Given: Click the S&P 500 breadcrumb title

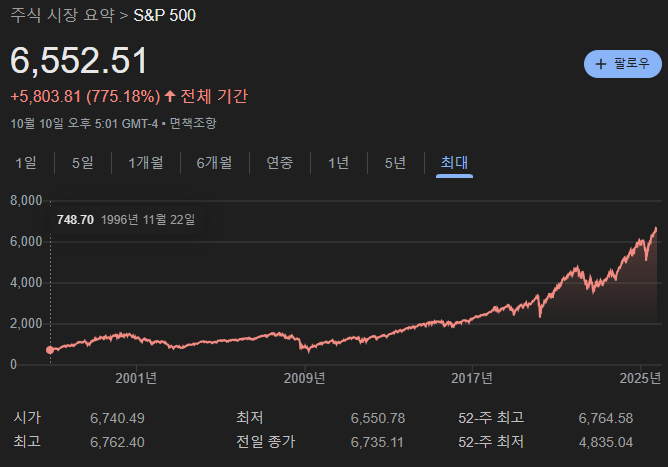Looking at the screenshot, I should (x=165, y=19).
